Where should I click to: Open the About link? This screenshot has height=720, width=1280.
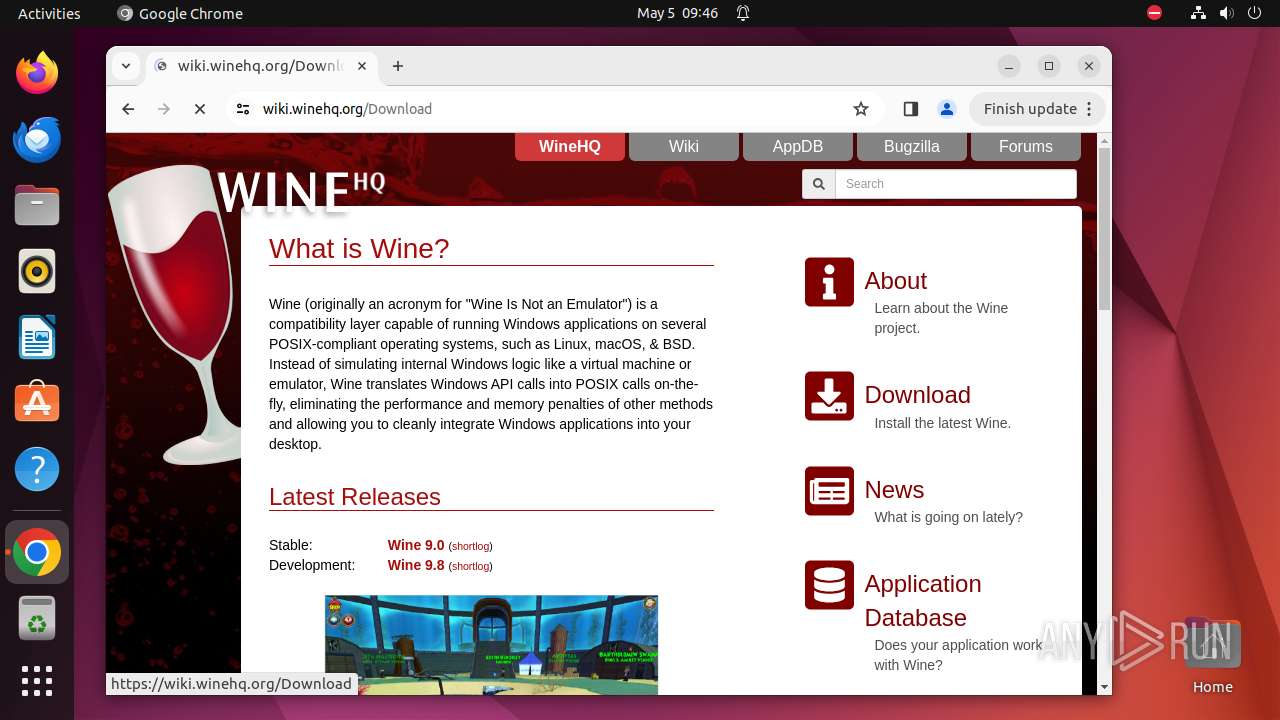[895, 281]
